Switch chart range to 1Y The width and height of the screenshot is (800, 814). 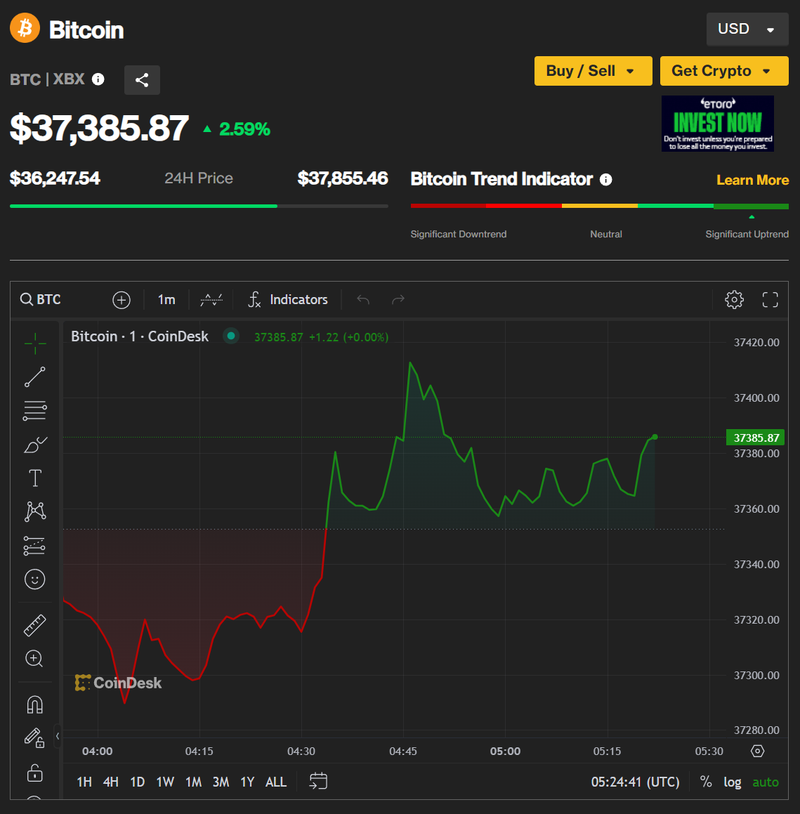click(x=247, y=782)
